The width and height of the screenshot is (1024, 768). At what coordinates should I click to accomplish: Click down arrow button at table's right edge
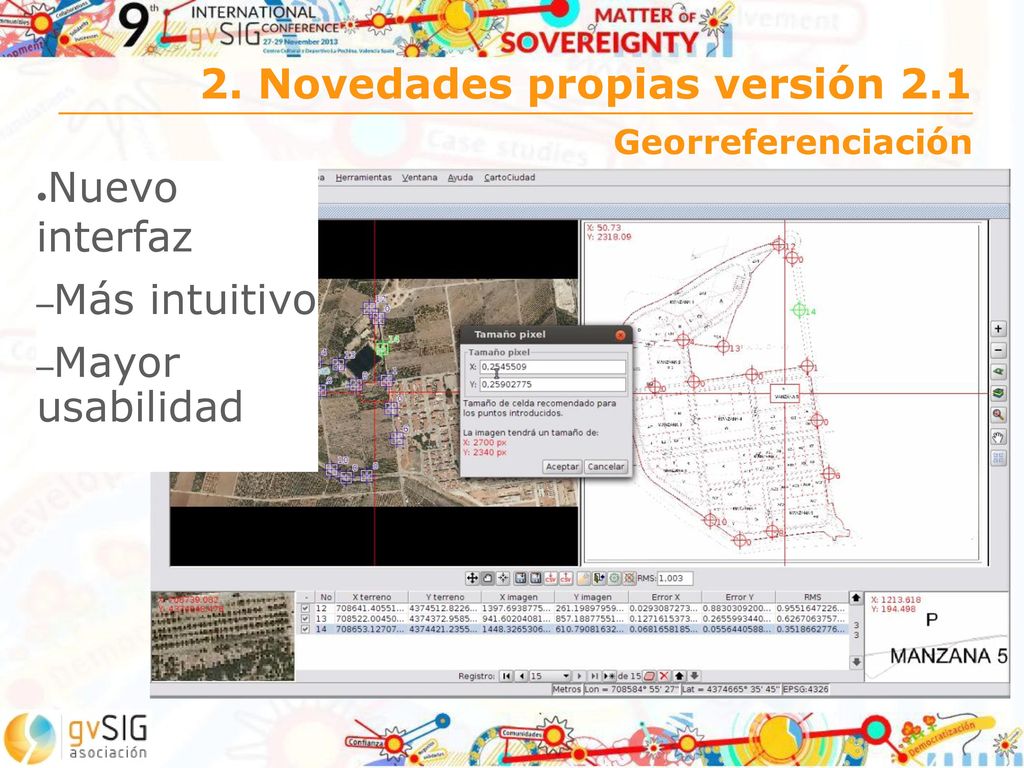[856, 662]
